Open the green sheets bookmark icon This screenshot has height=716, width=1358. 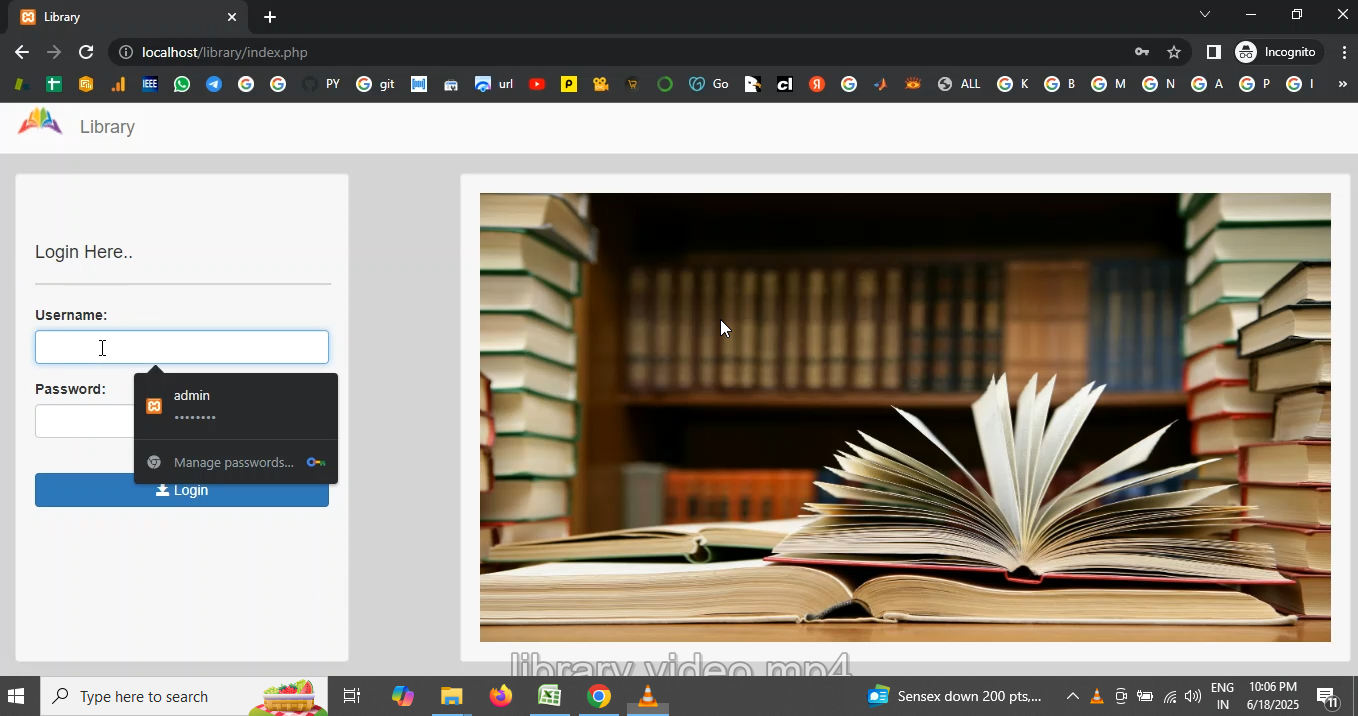click(54, 84)
